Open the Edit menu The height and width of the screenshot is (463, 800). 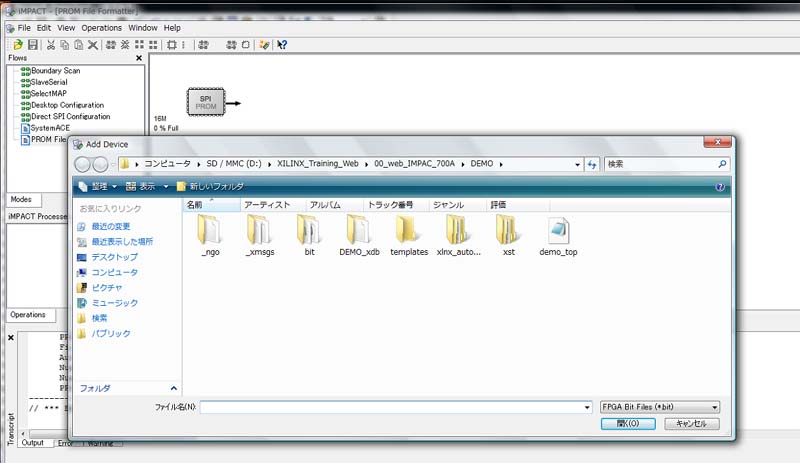pos(44,28)
